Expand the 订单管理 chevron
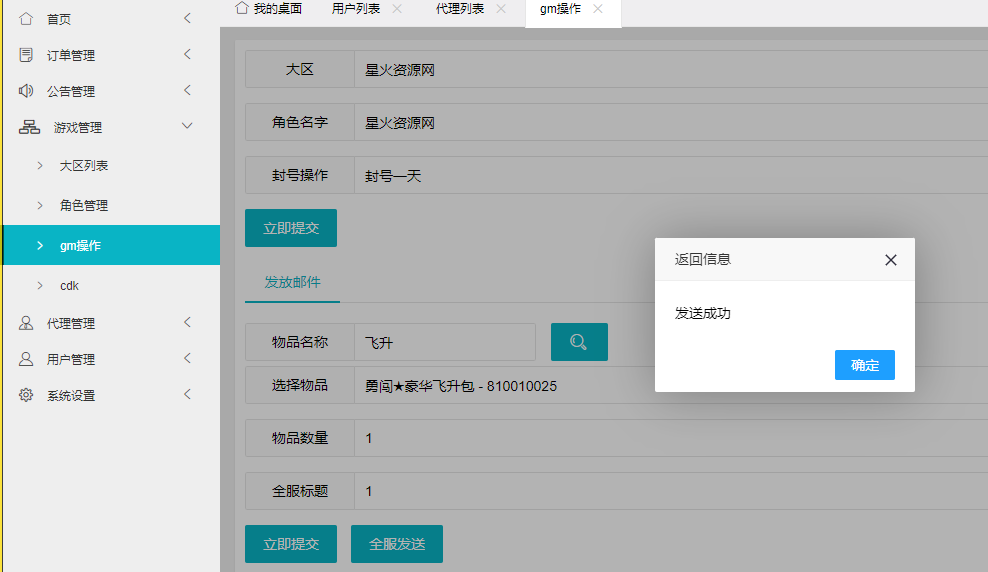 pos(187,54)
